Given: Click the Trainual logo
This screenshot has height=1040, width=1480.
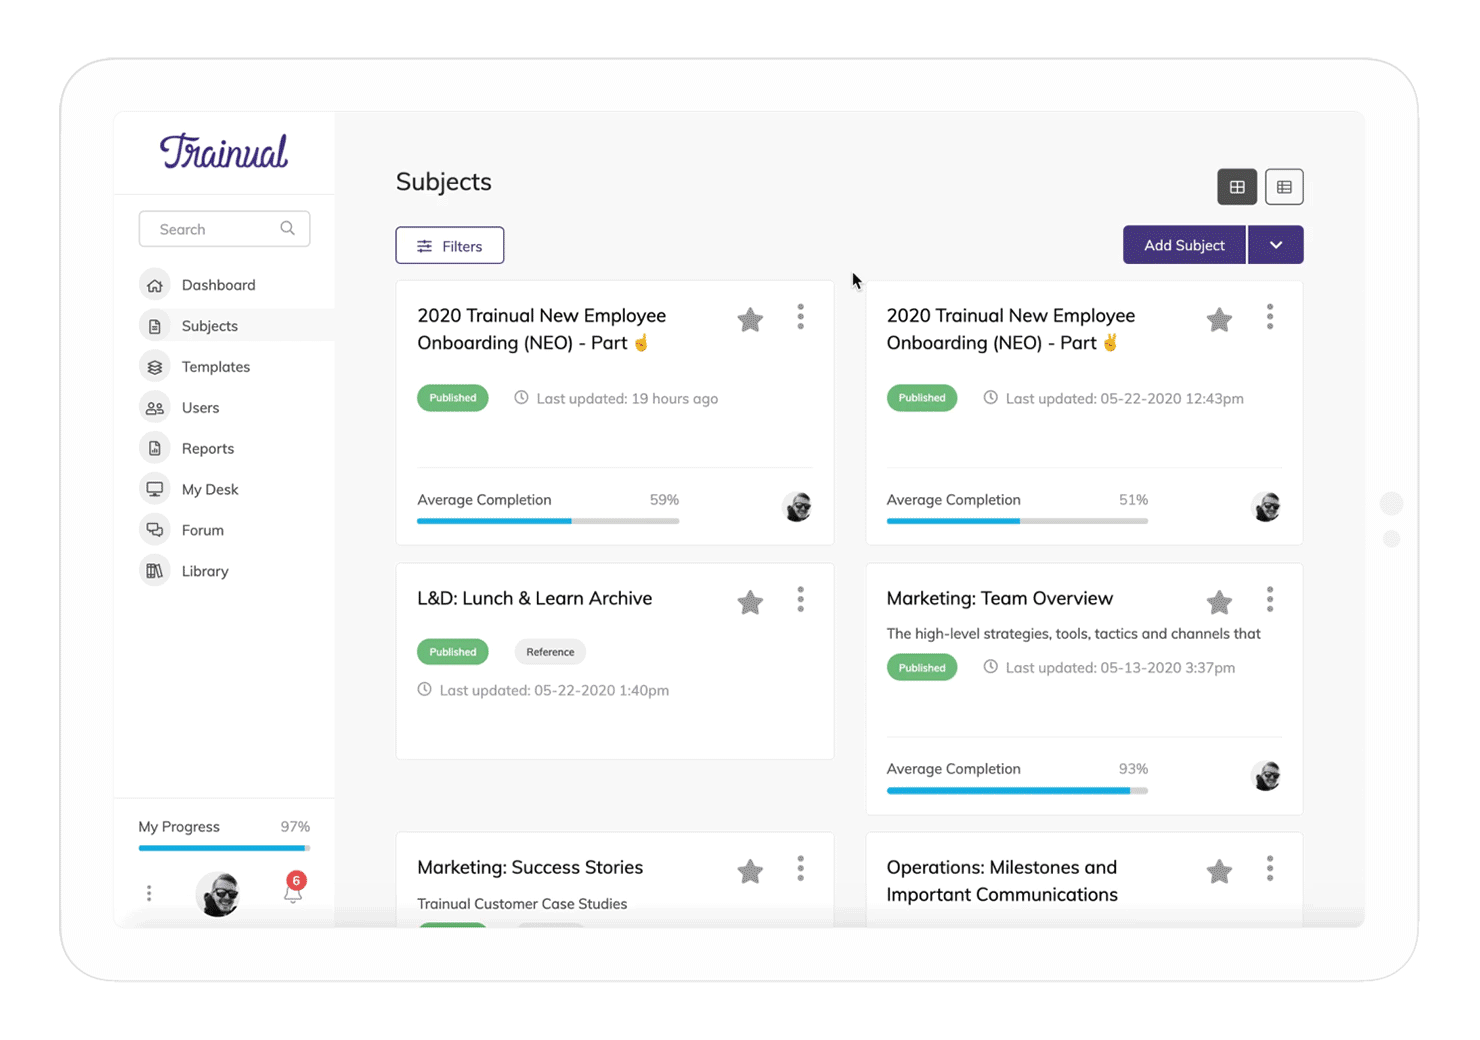Looking at the screenshot, I should [224, 151].
